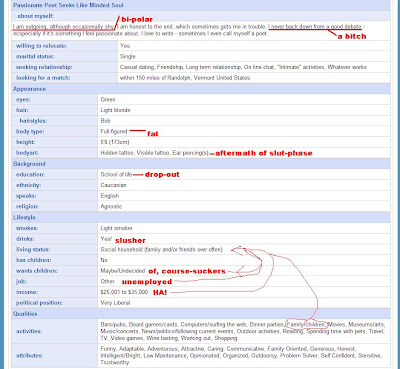The height and width of the screenshot is (369, 400).
Task: Select the "Very Liberal" political value
Action: 115,303
